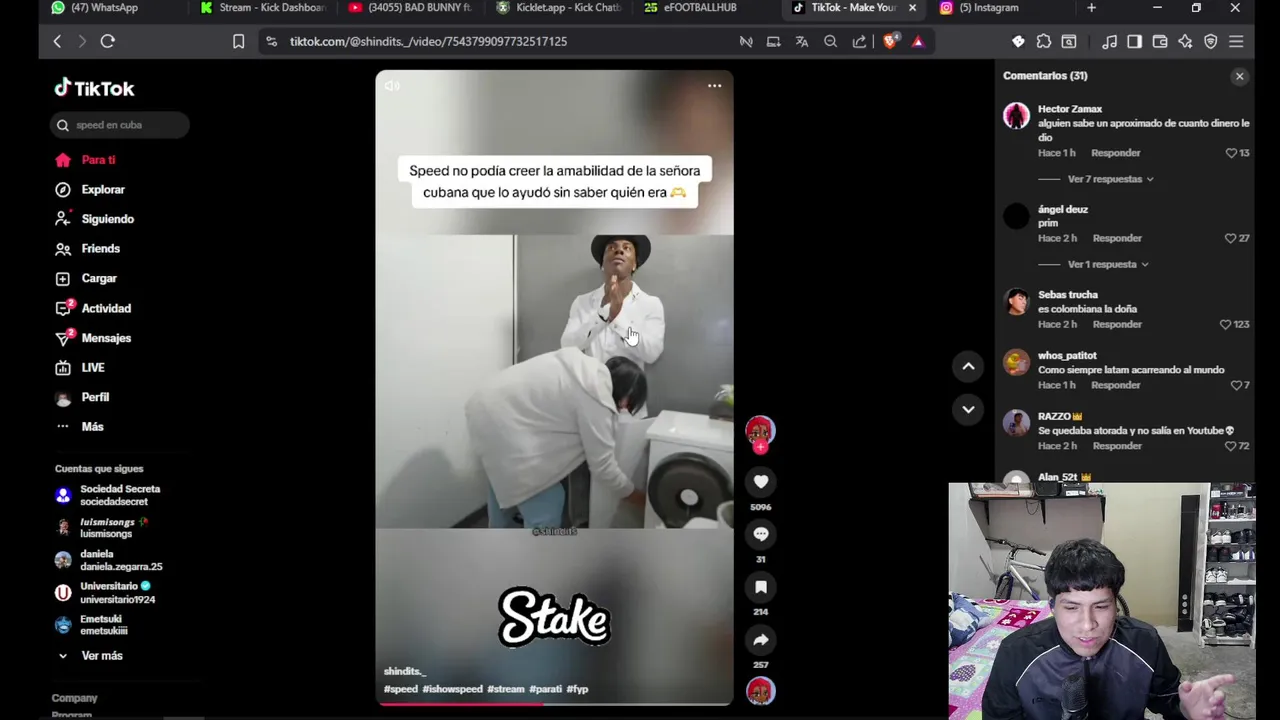1280x720 pixels.
Task: Go back using the browser back arrow
Action: click(x=57, y=41)
